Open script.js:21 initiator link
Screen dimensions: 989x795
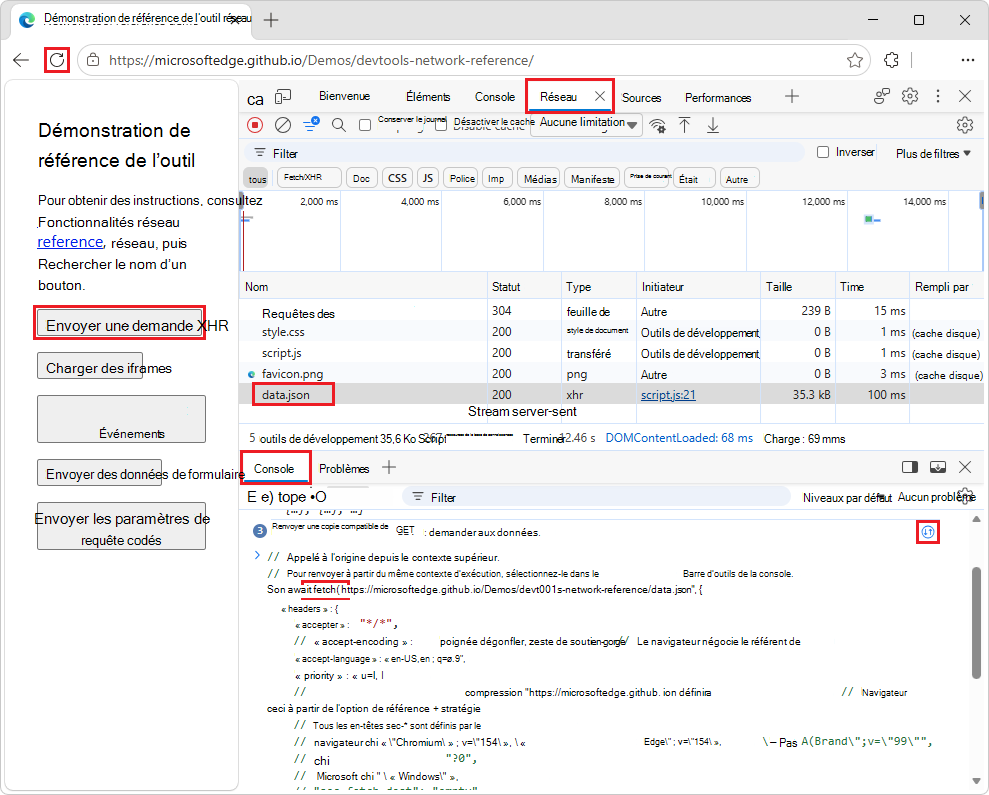click(x=668, y=395)
